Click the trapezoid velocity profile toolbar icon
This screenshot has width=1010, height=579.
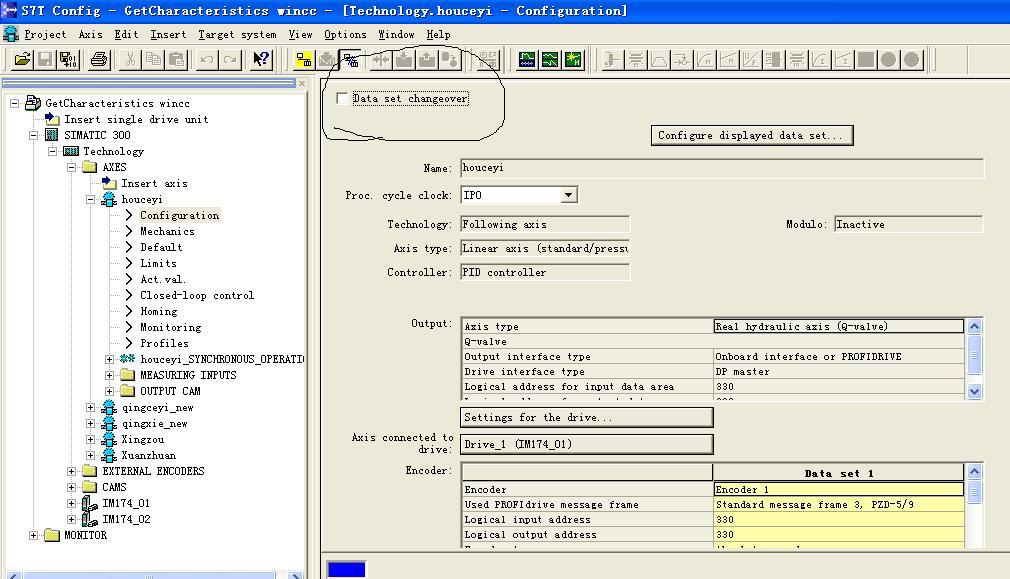659,60
